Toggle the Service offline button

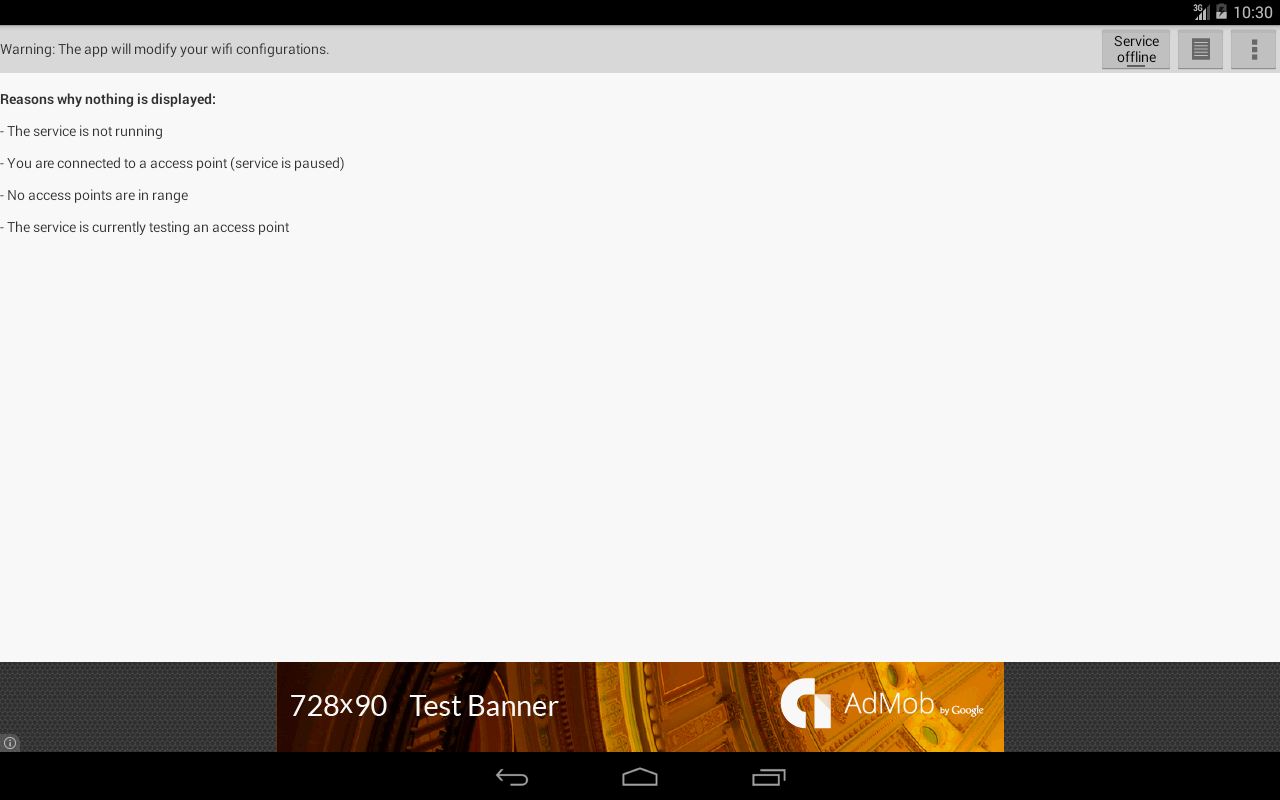coord(1136,49)
